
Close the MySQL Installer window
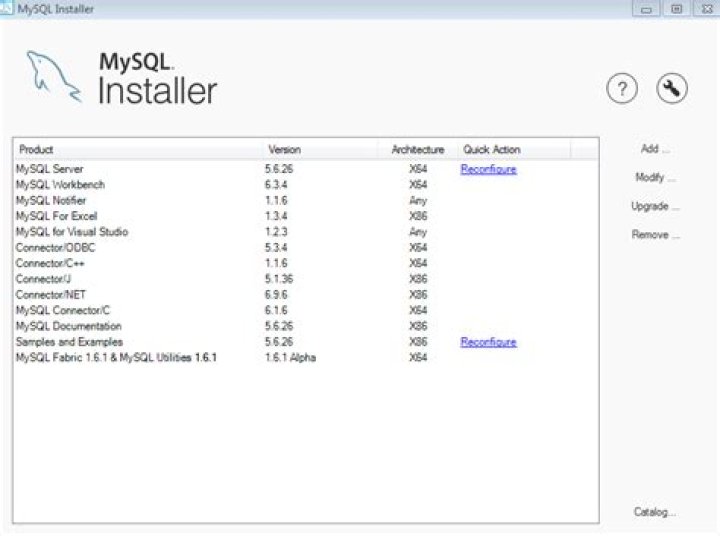click(x=707, y=9)
